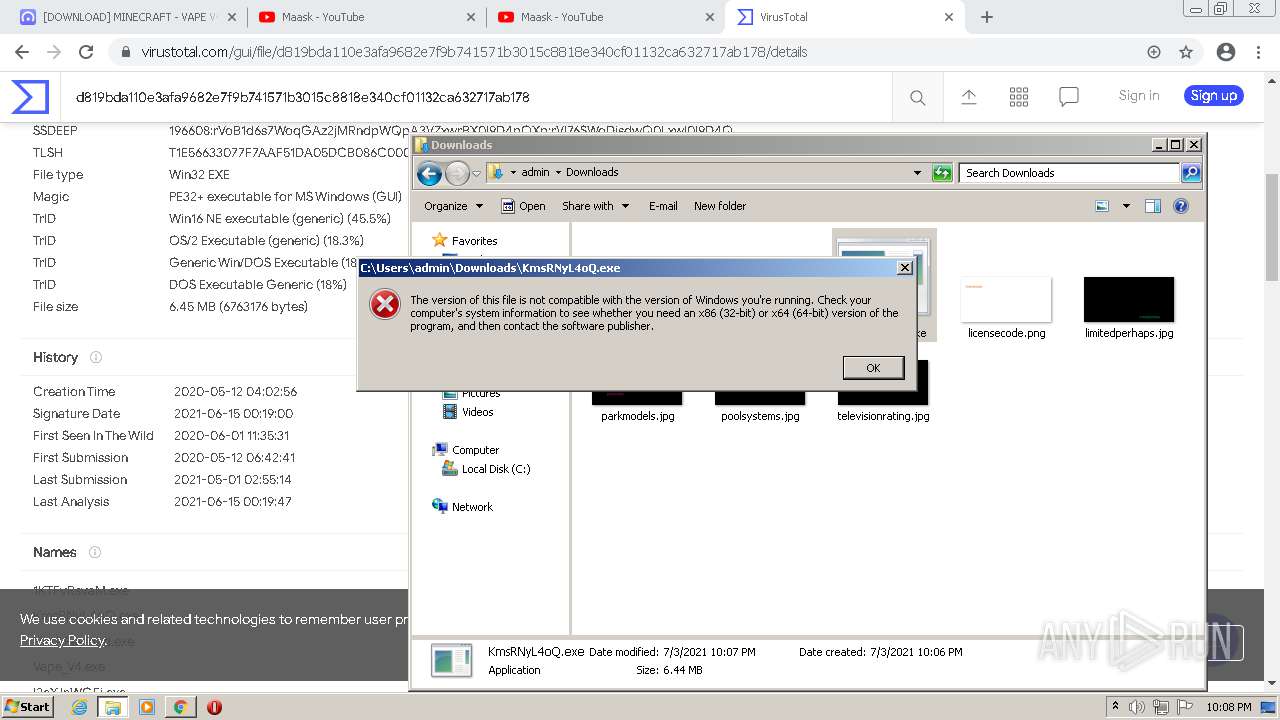Image resolution: width=1280 pixels, height=720 pixels.
Task: Close the KmsRNyL4oQ.exe error dialog with X
Action: [904, 268]
